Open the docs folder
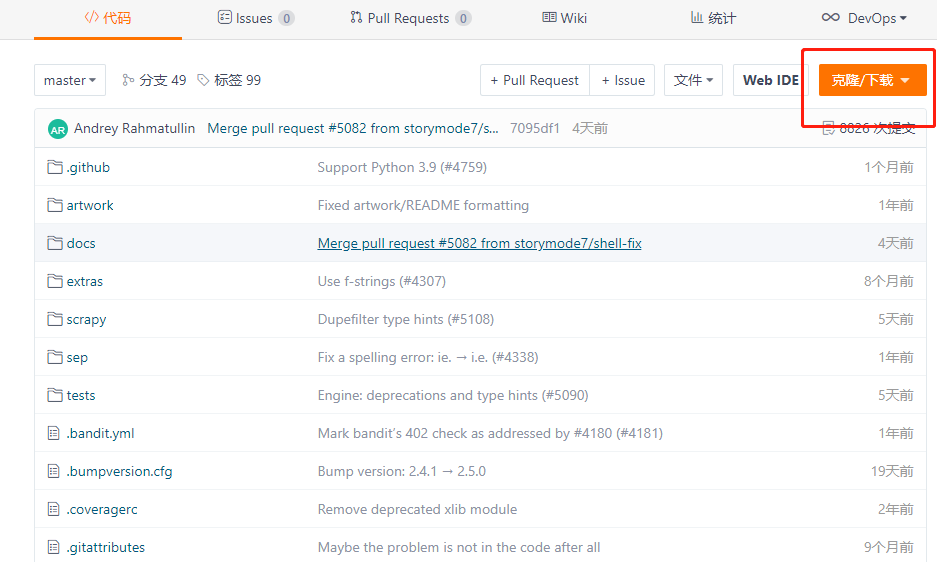Viewport: 937px width, 562px height. pos(81,243)
